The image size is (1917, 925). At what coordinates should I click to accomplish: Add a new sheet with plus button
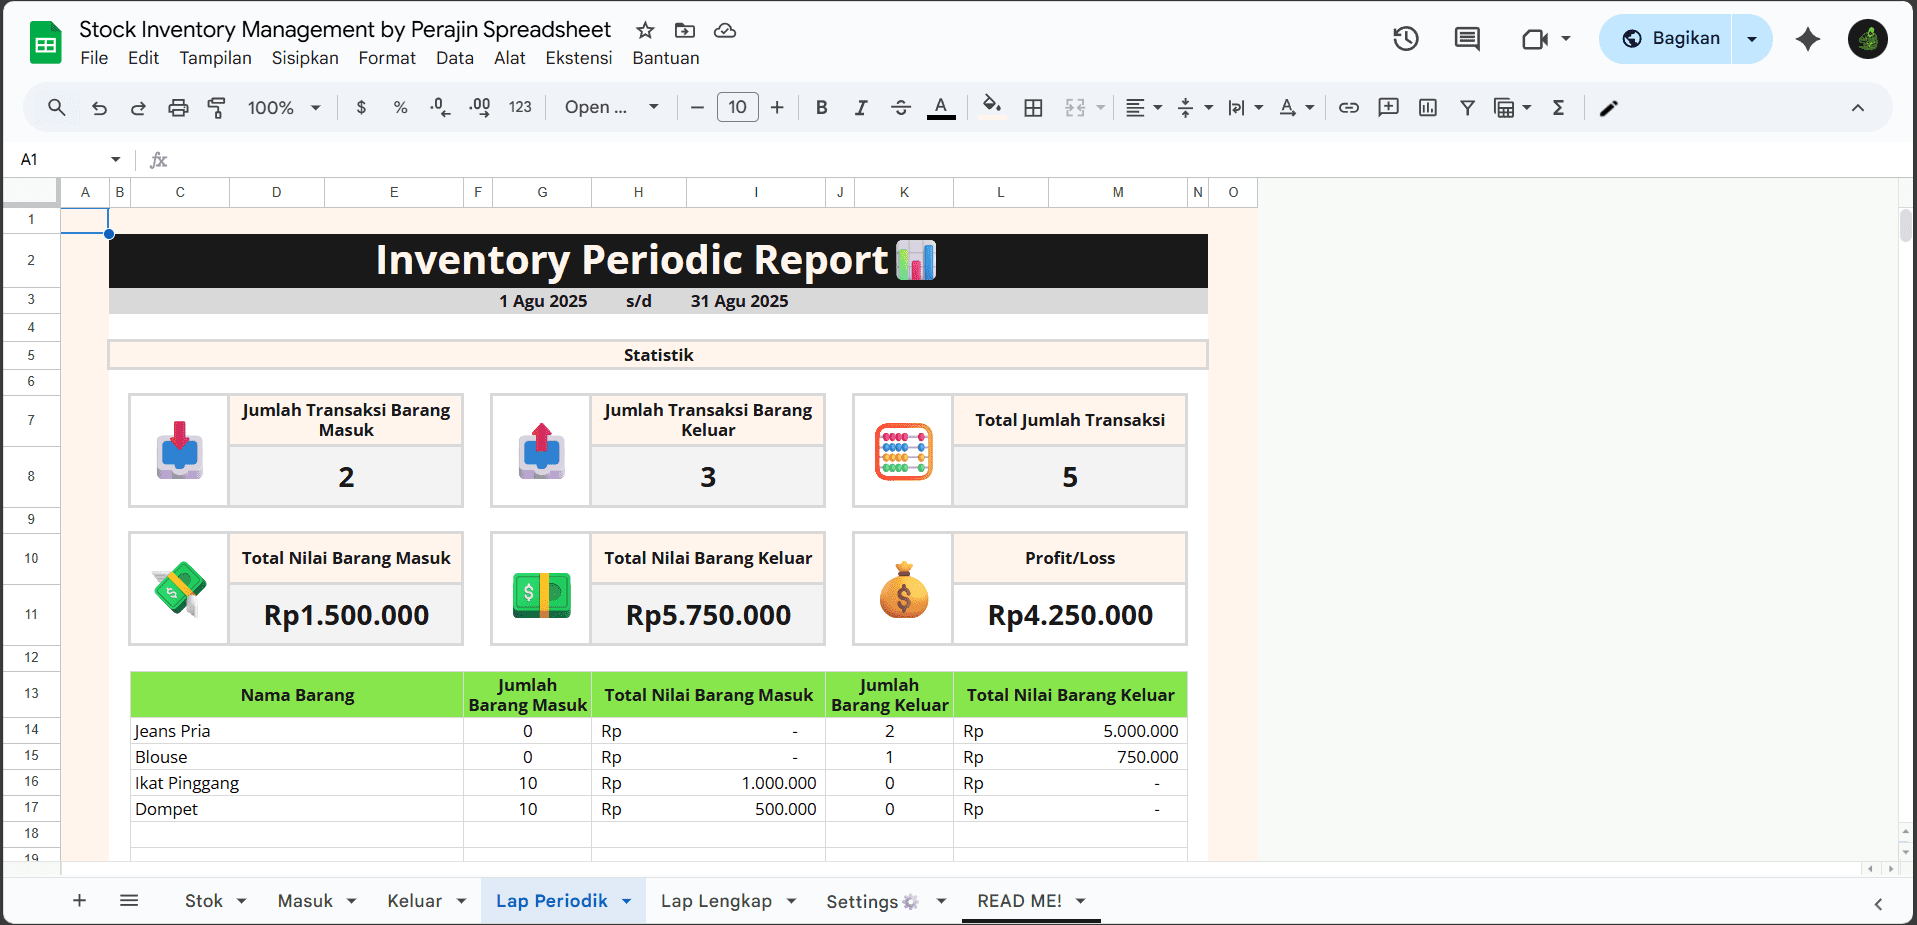point(79,901)
